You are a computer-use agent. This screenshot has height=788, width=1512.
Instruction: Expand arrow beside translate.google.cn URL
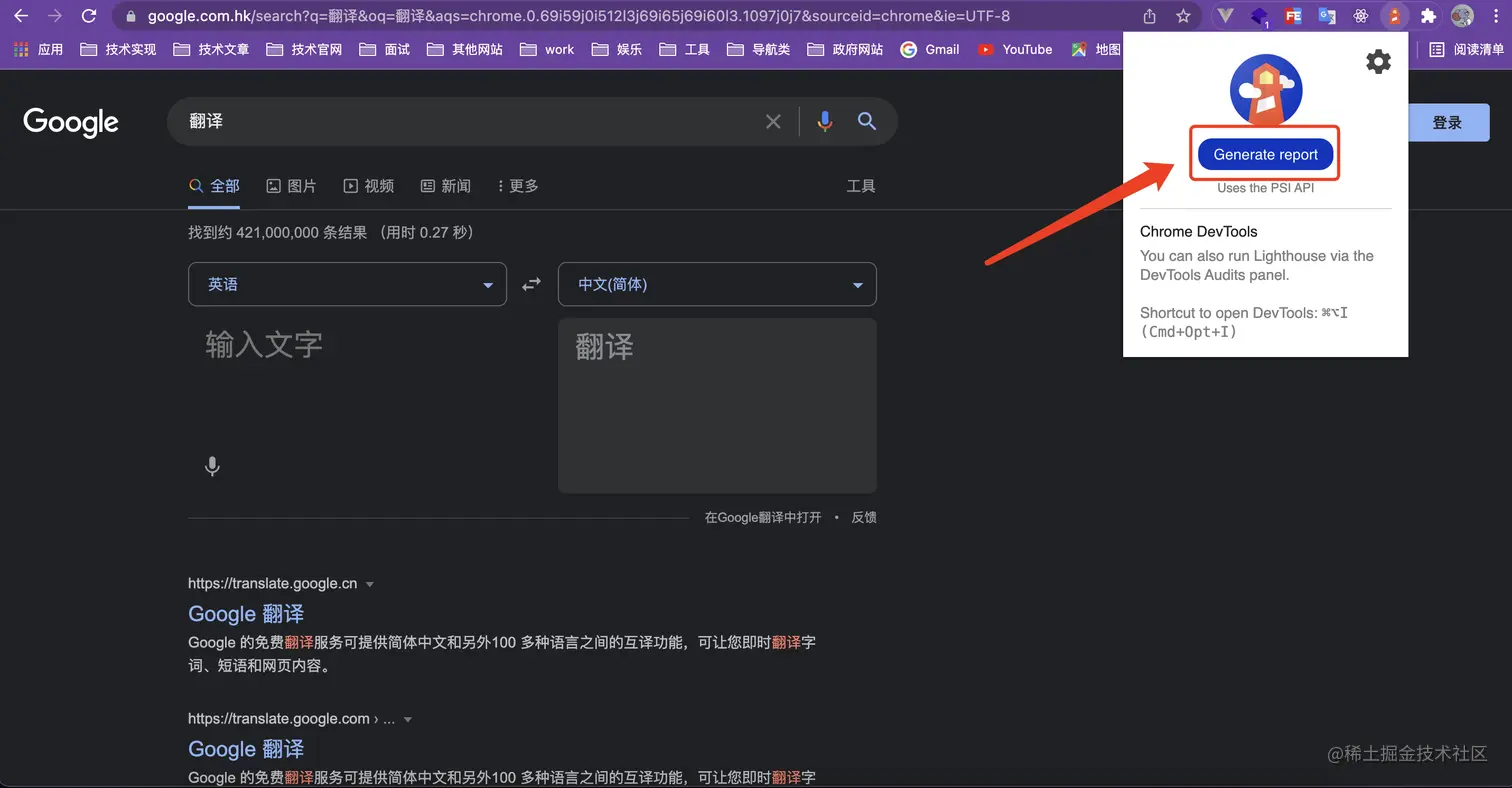click(370, 584)
